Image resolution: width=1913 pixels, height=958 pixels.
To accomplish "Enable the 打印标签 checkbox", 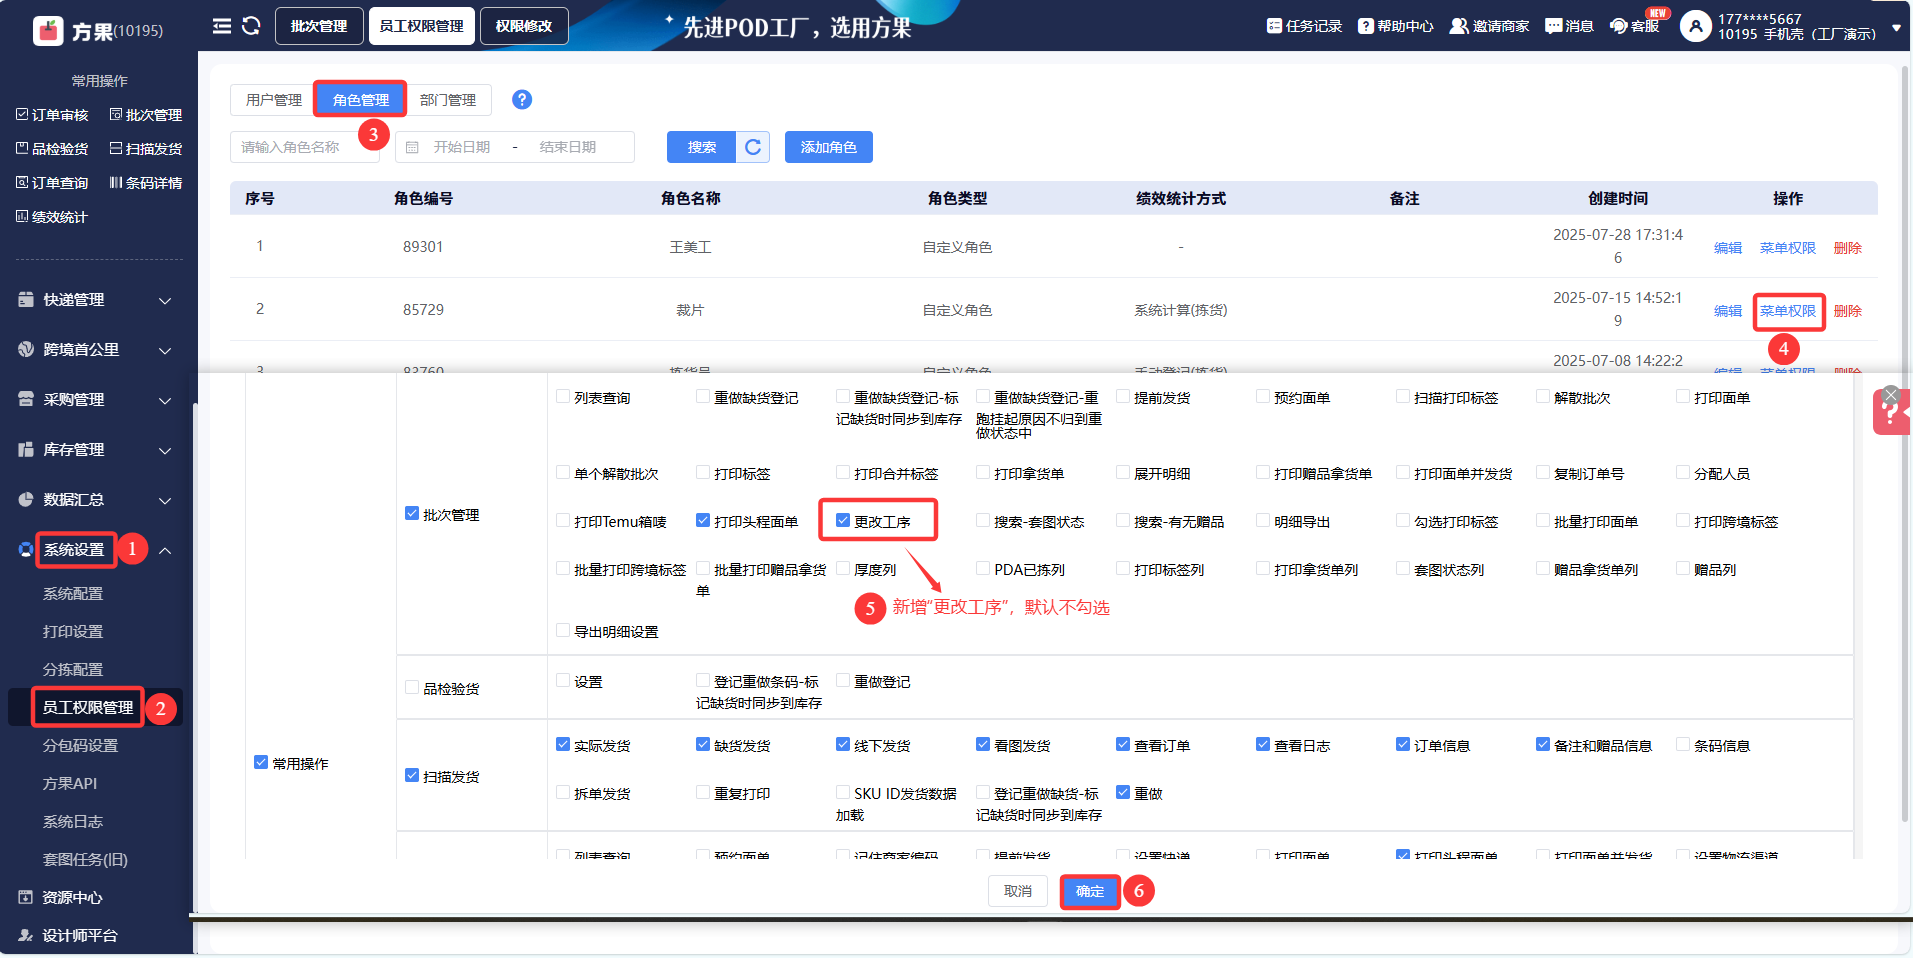I will coord(703,473).
